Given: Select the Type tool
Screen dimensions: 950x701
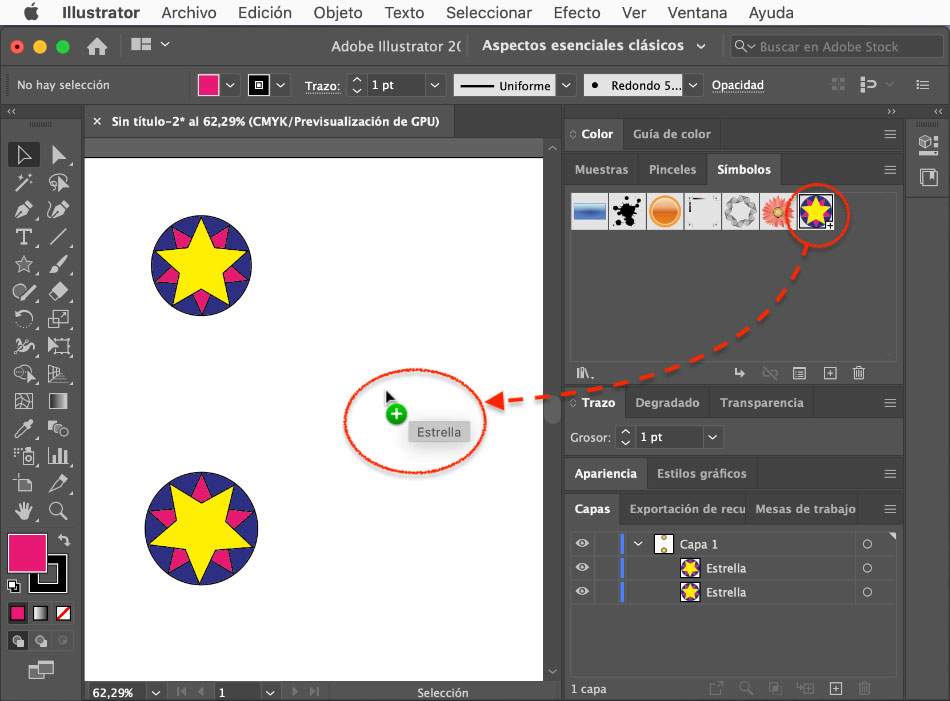Looking at the screenshot, I should (24, 237).
